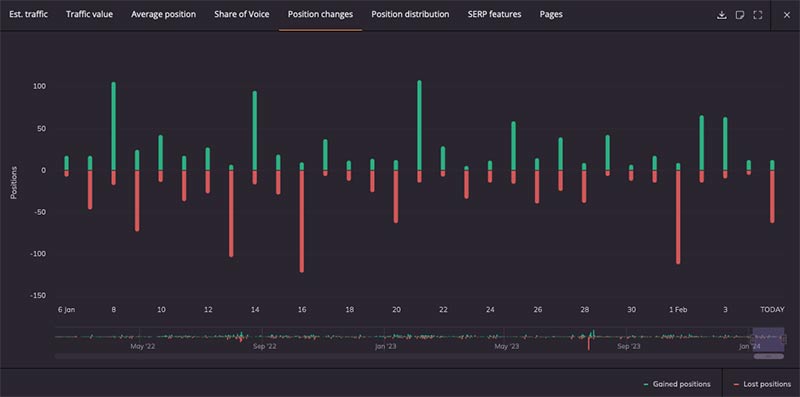Click the red bar for 1 Feb
The width and height of the screenshot is (800, 397).
[678, 217]
